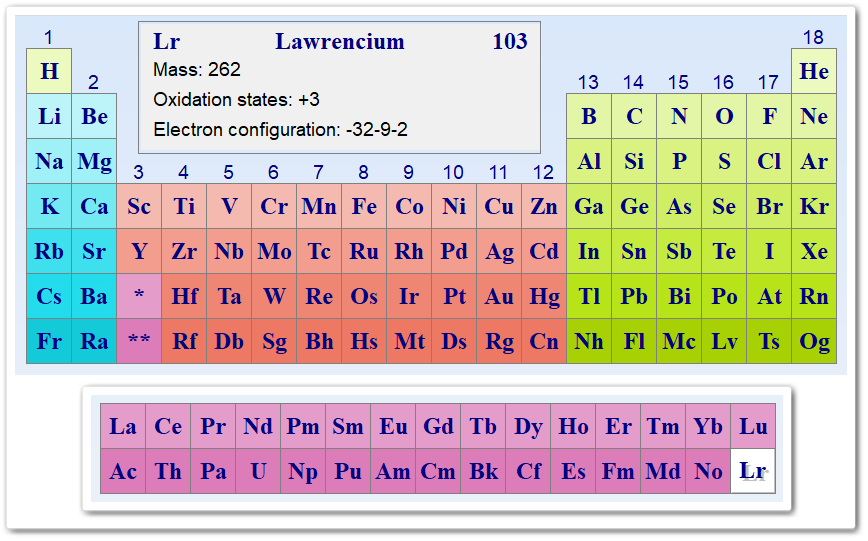Click the 'Lawrencium' name in info panel

(x=340, y=42)
